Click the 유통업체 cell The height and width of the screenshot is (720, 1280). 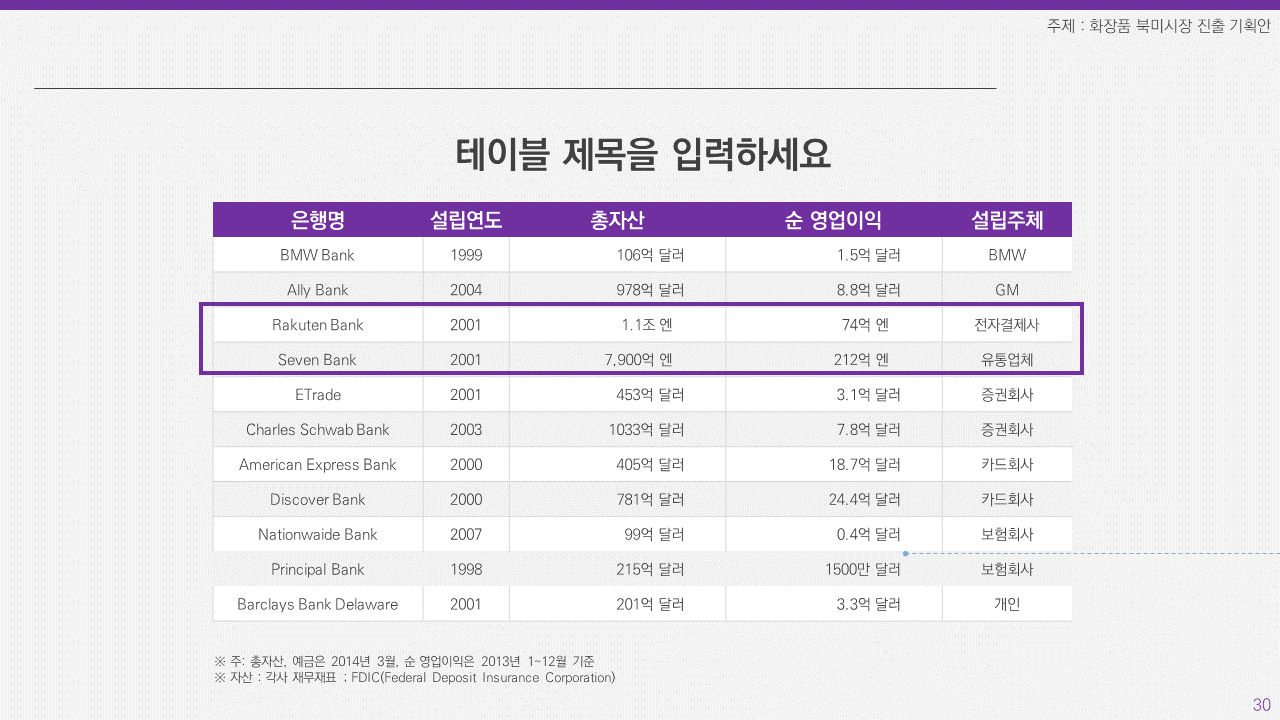pyautogui.click(x=1007, y=360)
